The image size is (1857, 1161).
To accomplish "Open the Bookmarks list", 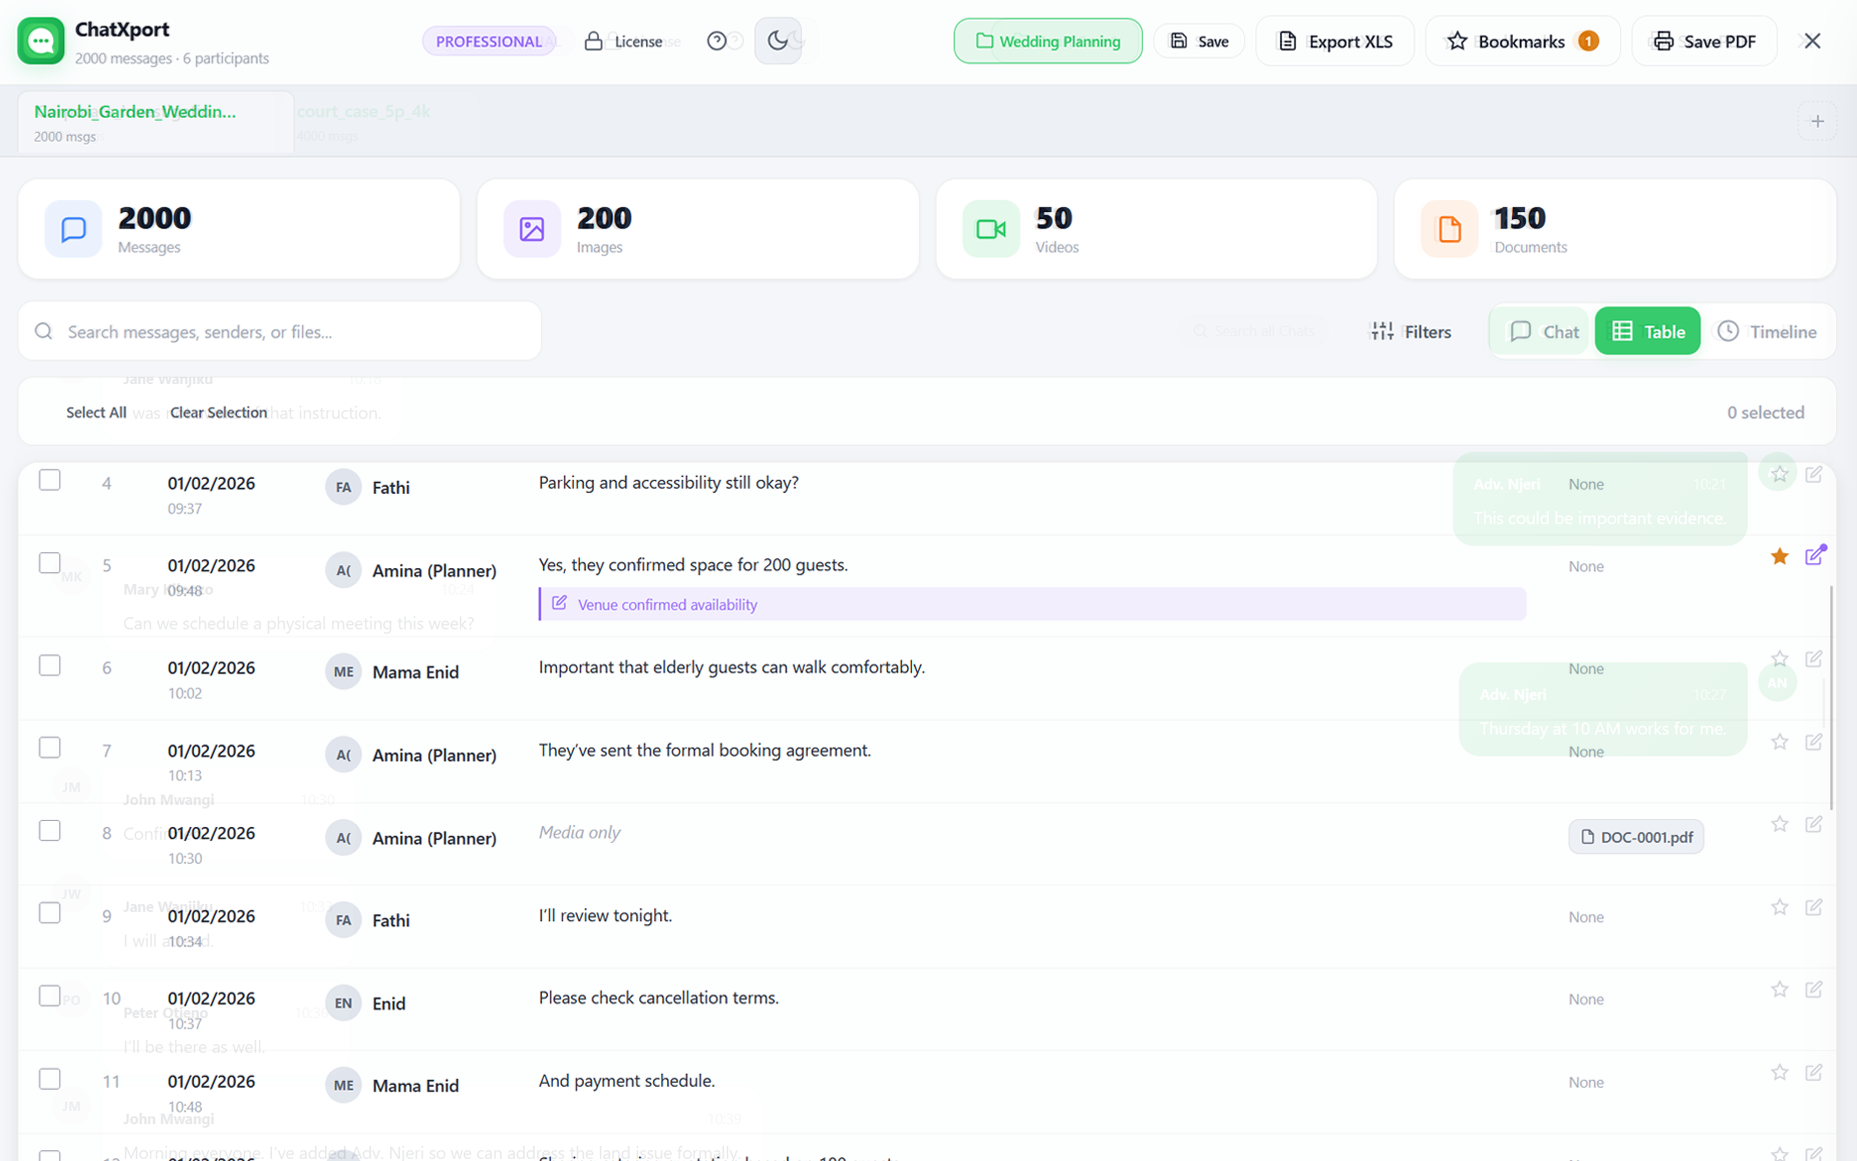I will click(x=1521, y=41).
